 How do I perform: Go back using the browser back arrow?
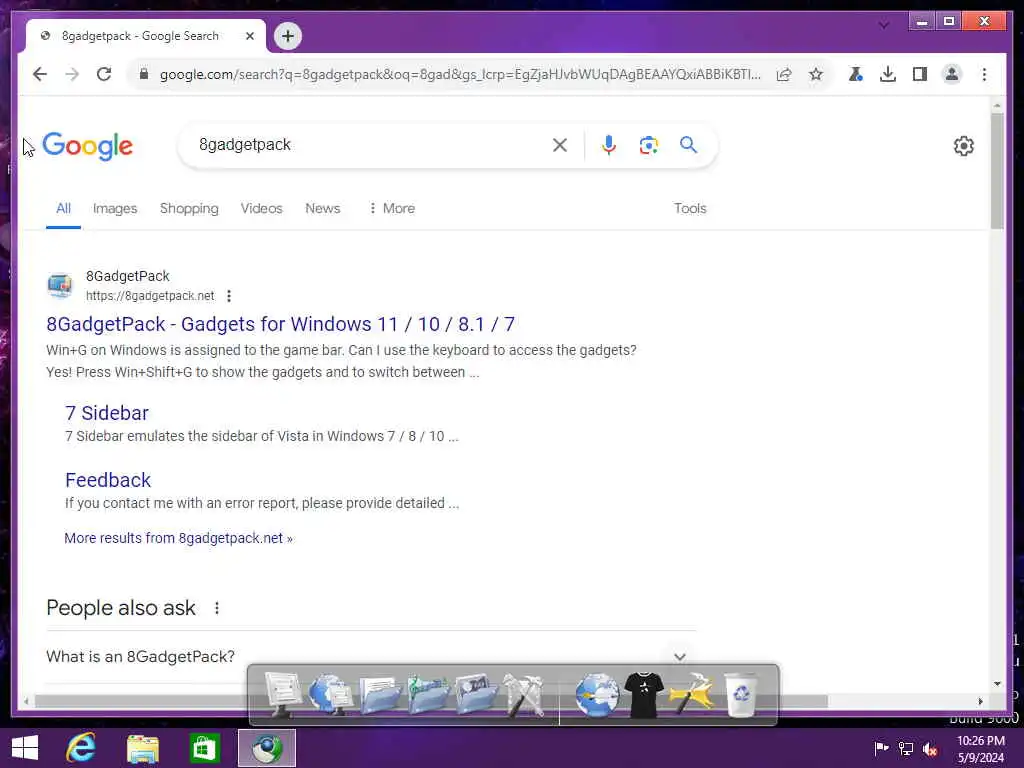click(x=40, y=74)
